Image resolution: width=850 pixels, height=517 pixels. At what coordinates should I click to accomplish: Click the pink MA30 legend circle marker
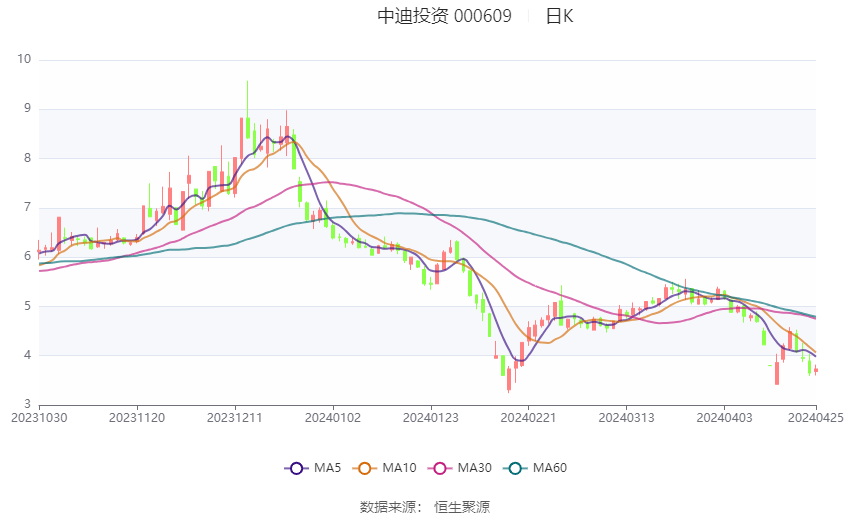437,468
